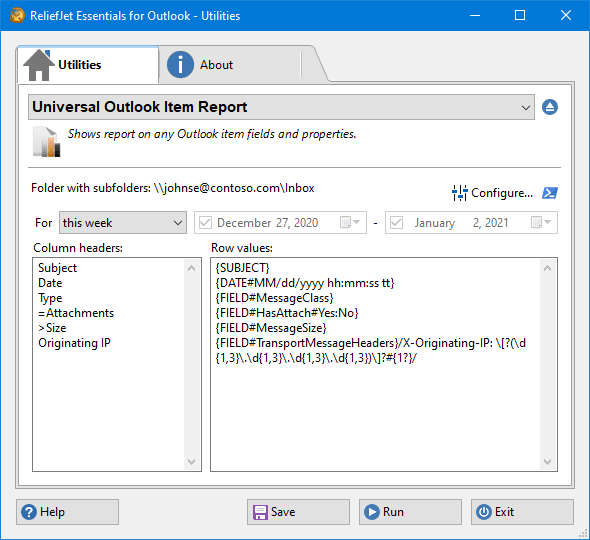
Task: Open the end date calendar dropdown
Action: [541, 222]
